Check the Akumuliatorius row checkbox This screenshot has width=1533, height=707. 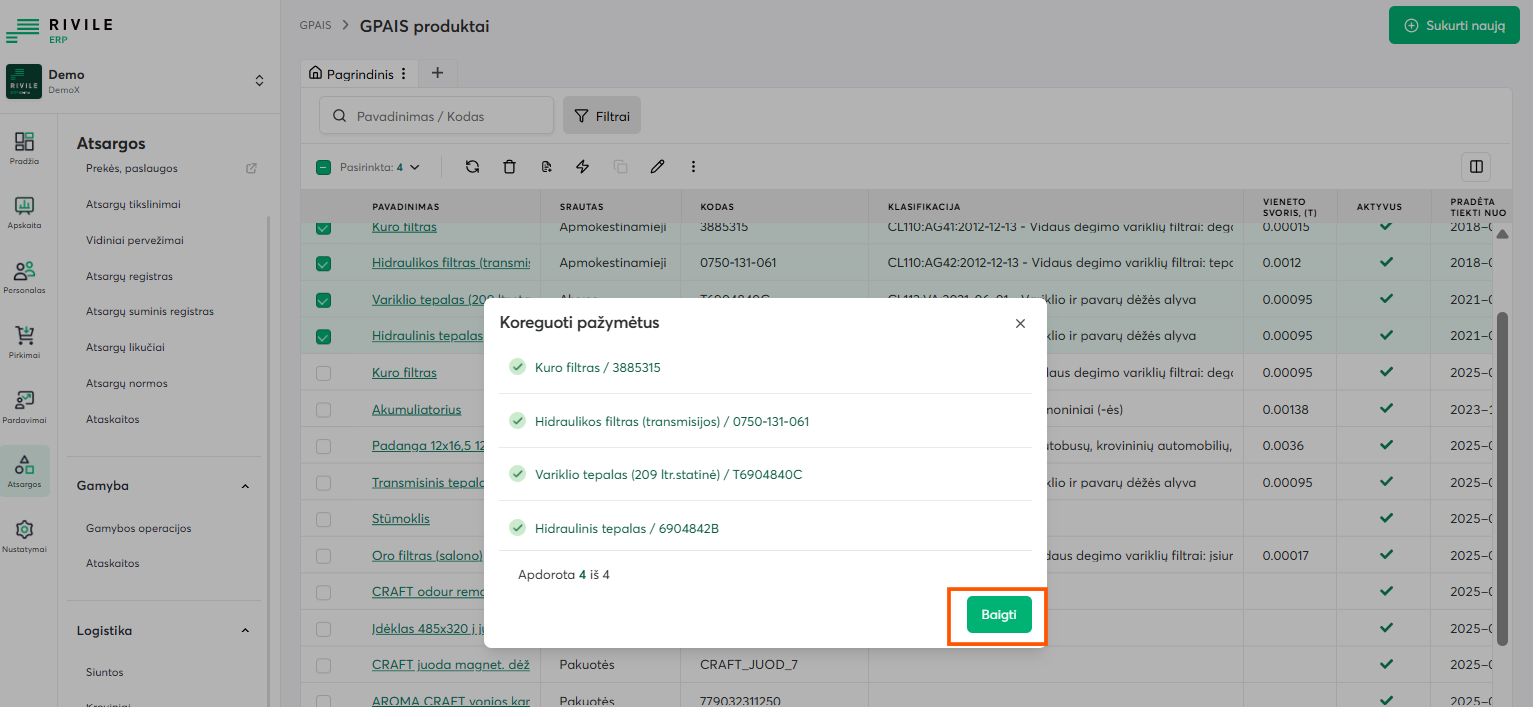[323, 410]
